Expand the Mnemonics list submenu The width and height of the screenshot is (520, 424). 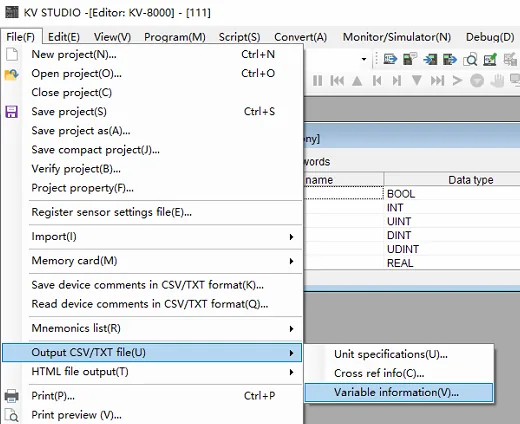coord(291,329)
